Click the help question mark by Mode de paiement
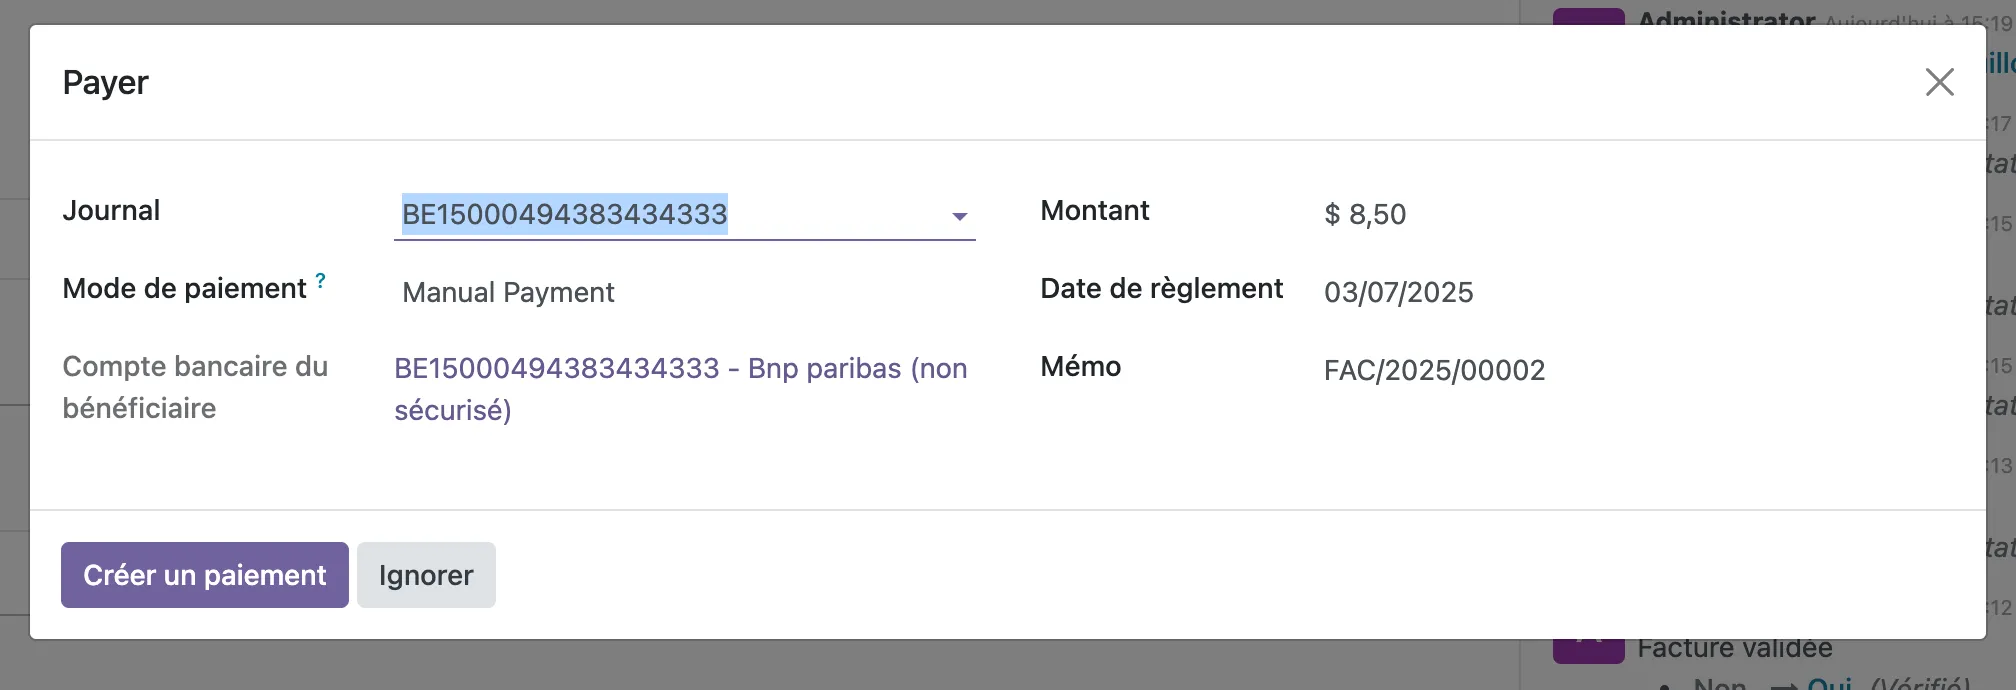The width and height of the screenshot is (2016, 690). pos(320,281)
